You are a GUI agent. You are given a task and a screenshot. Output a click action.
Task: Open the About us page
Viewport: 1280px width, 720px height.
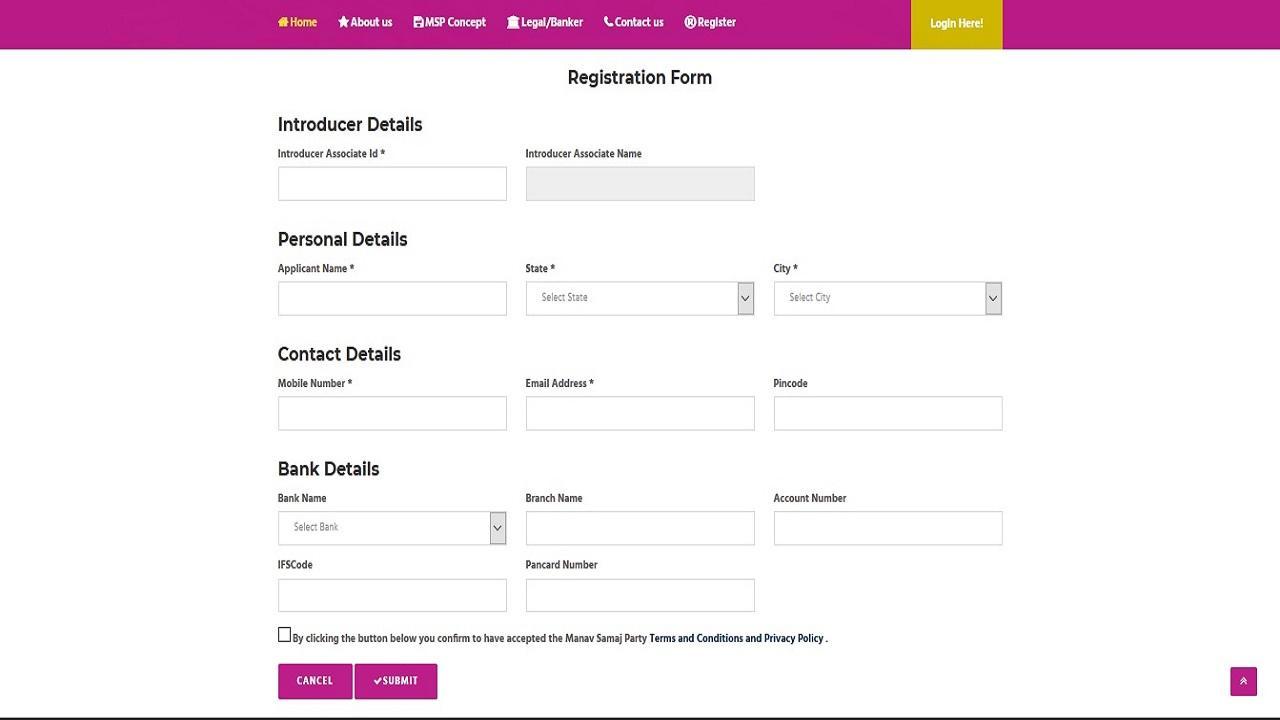coord(365,22)
